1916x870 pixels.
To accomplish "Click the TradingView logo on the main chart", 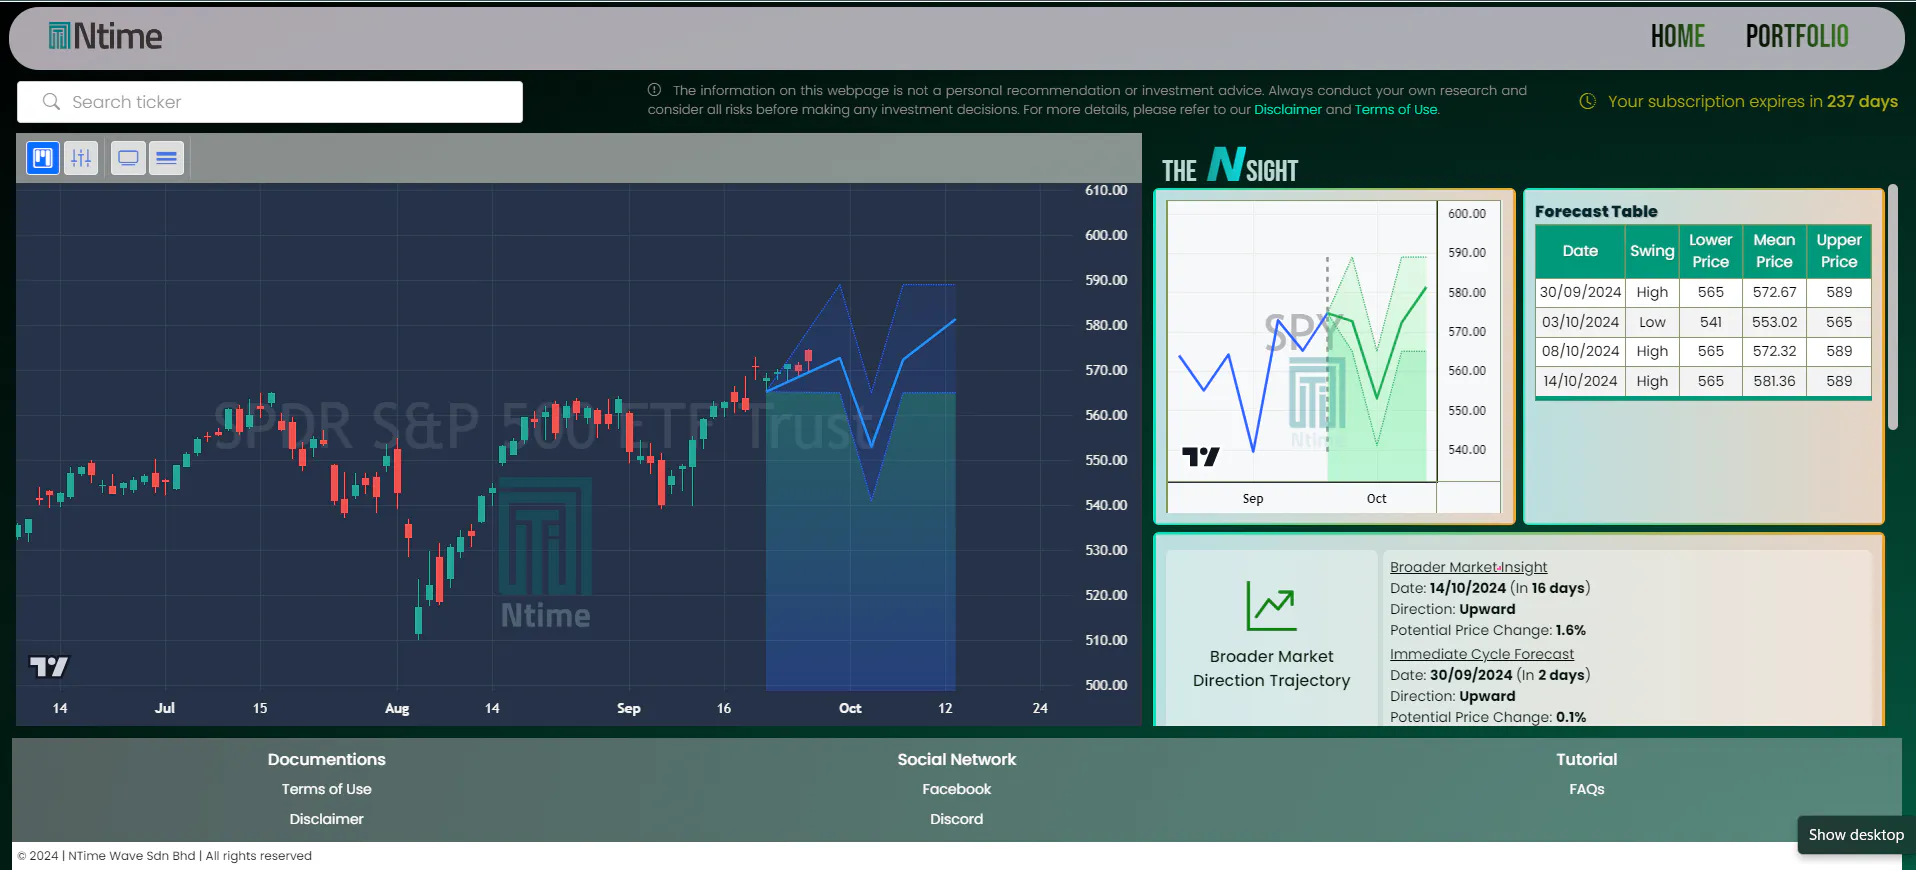I will click(x=49, y=667).
